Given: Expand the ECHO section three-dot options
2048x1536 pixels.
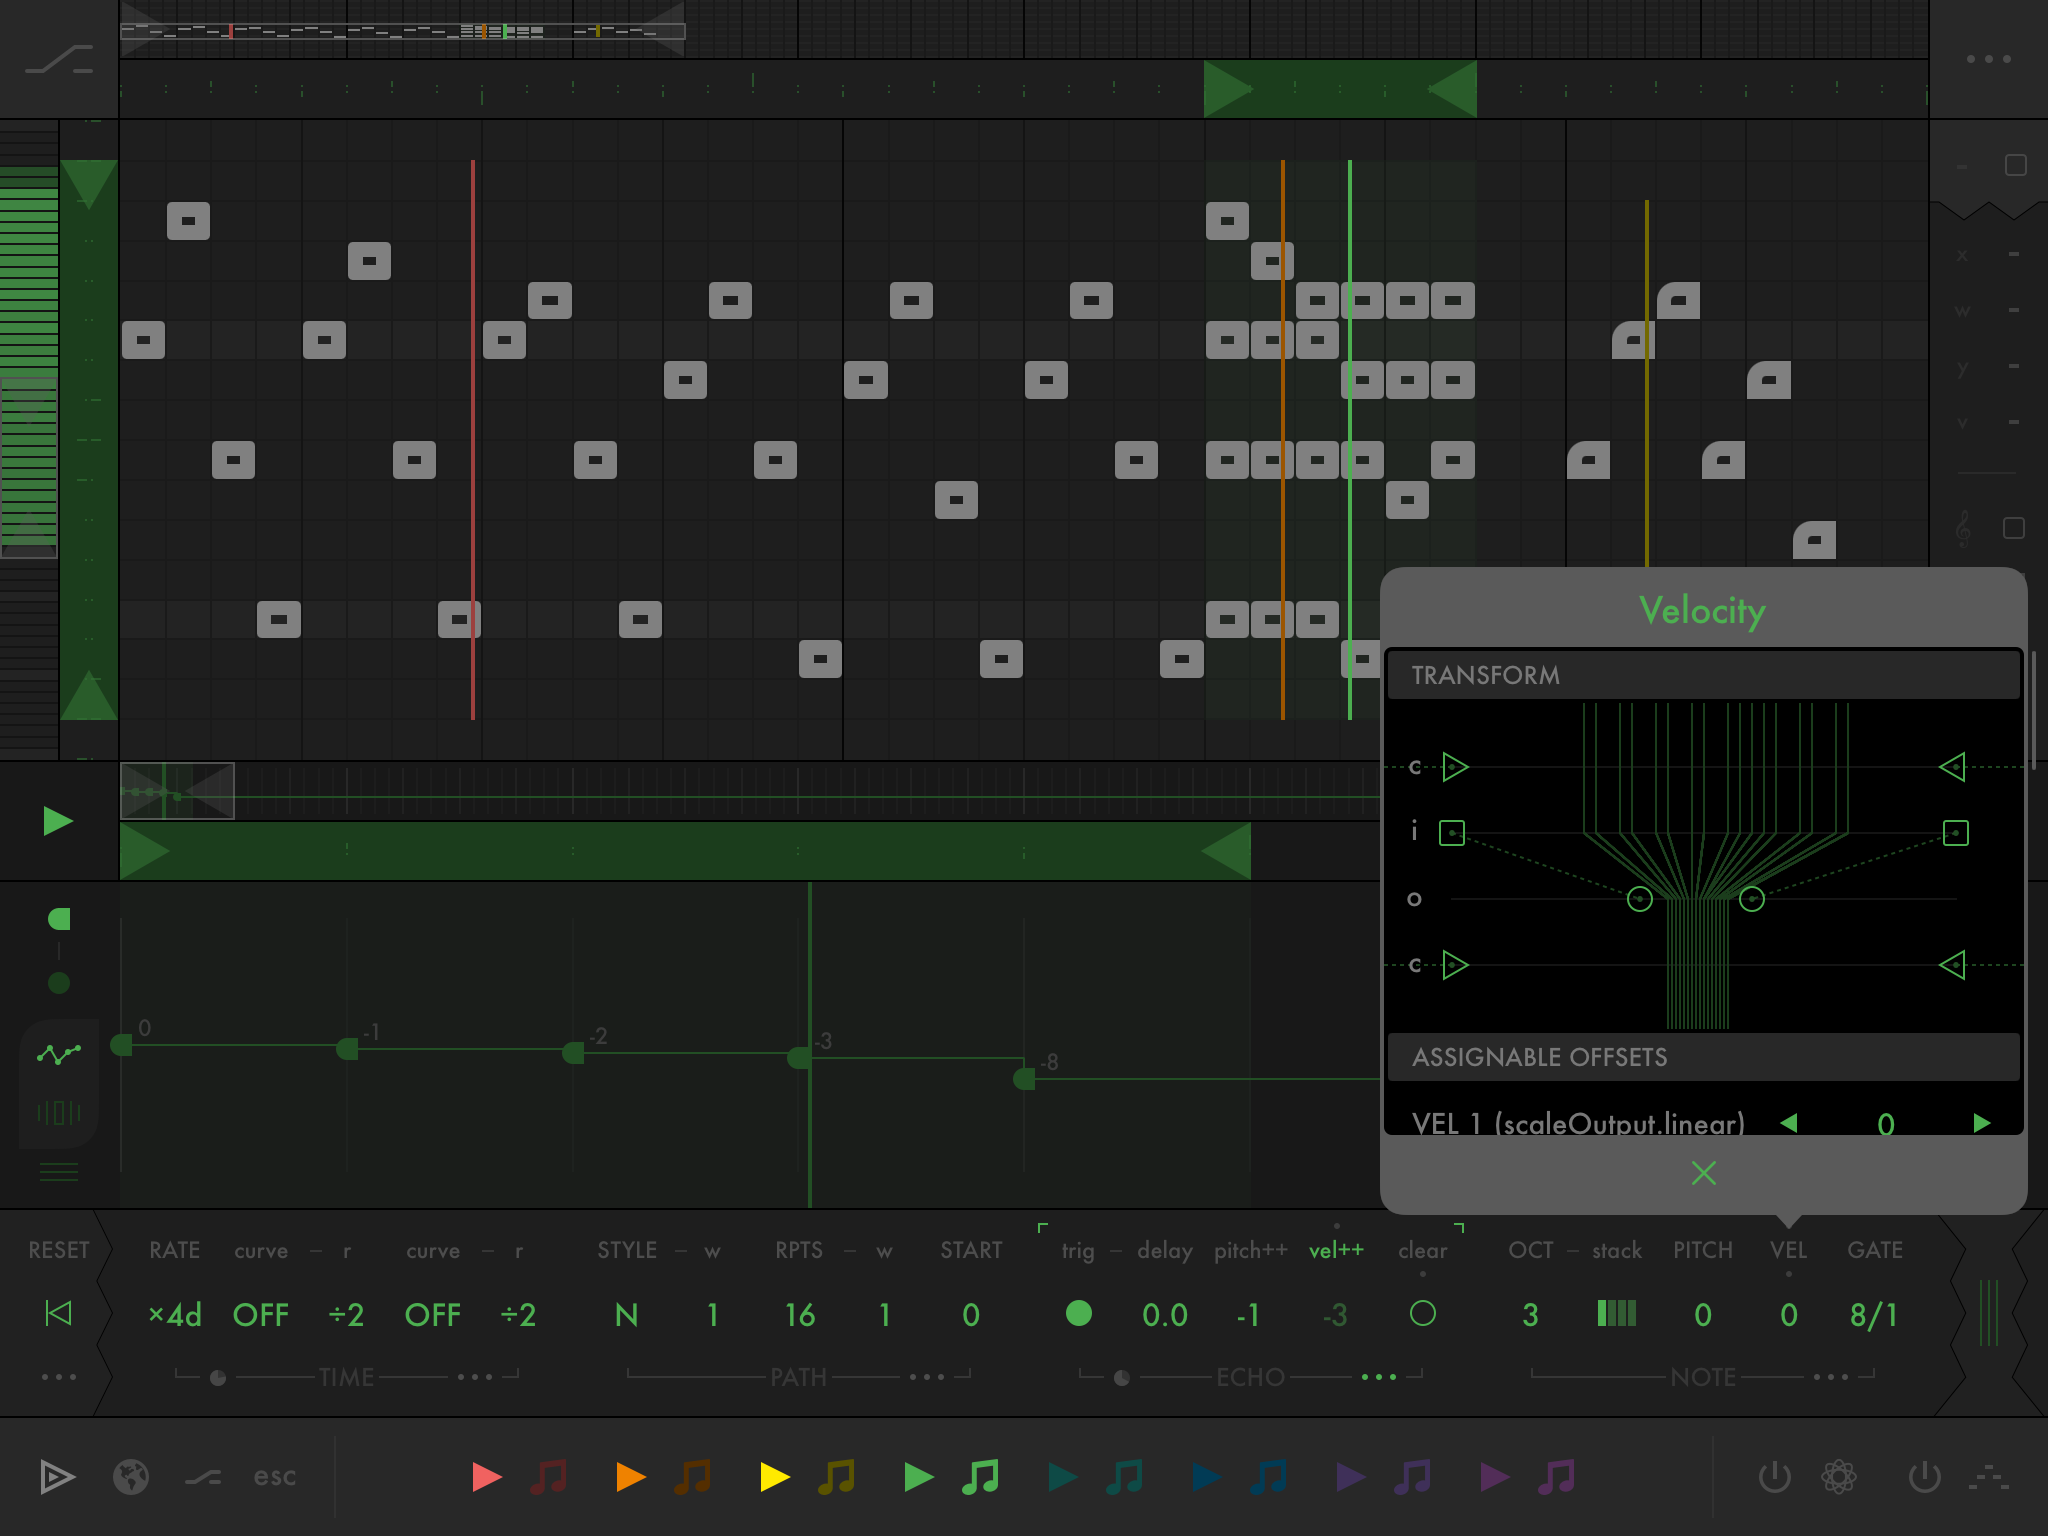Looking at the screenshot, I should [x=1379, y=1377].
